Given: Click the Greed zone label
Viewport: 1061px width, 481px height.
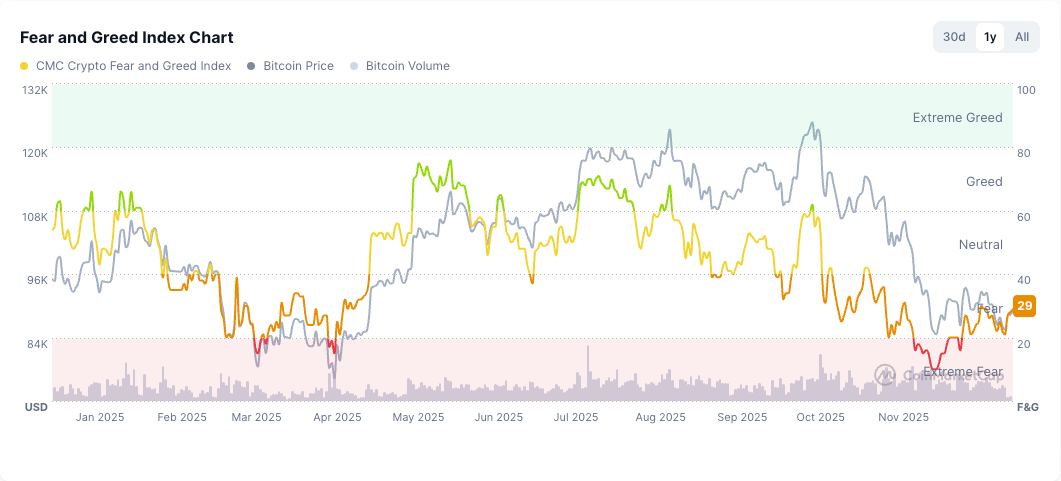Looking at the screenshot, I should click(x=983, y=182).
